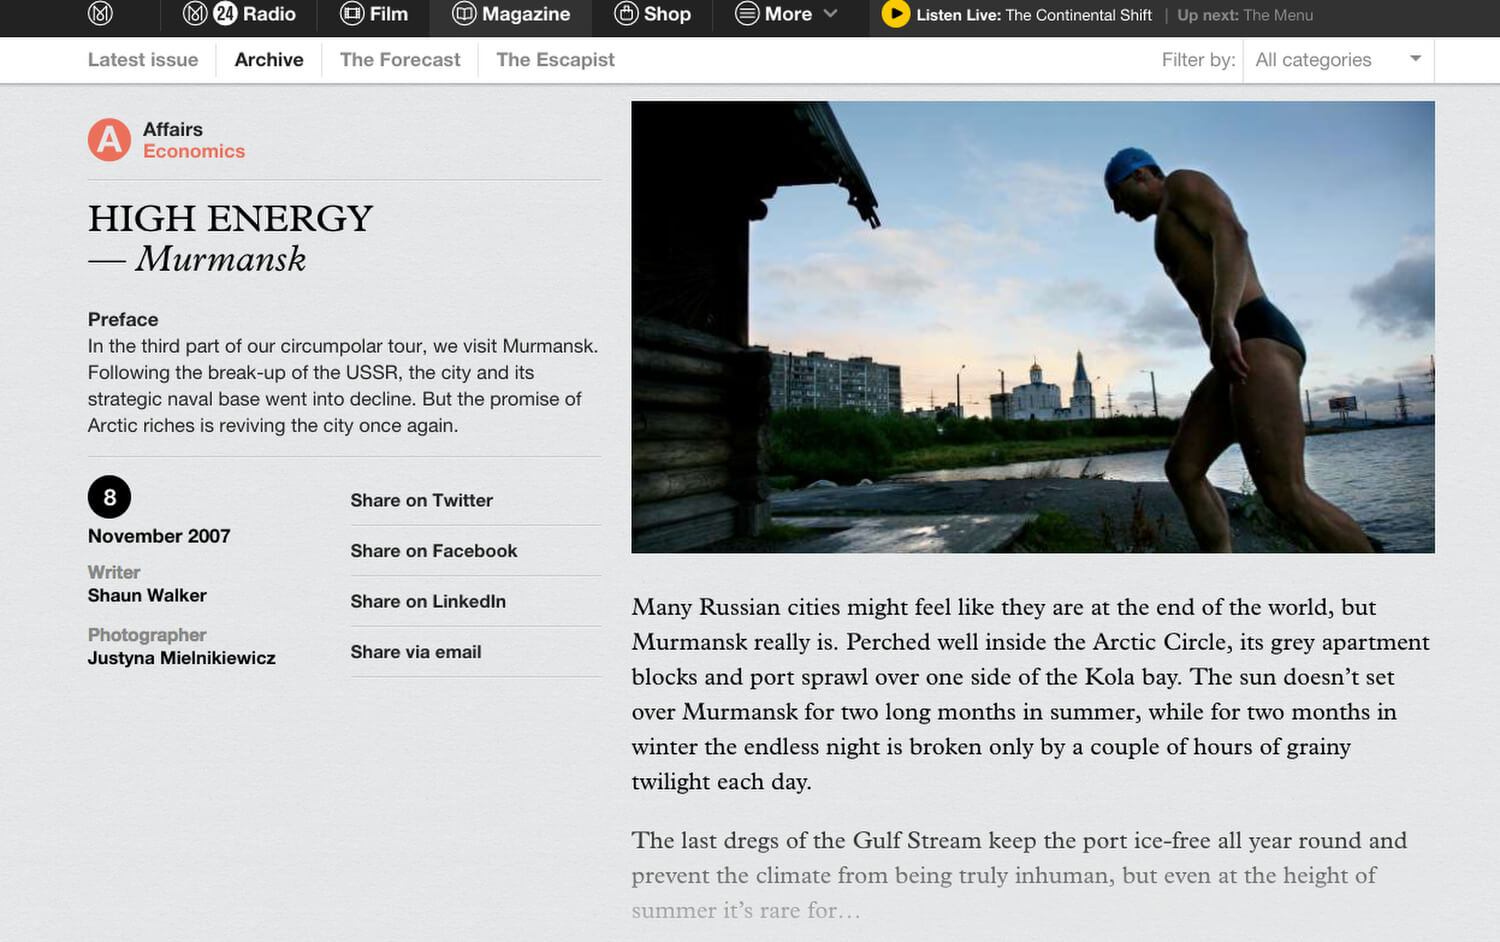
Task: Click the Filter by: label
Action: (x=1198, y=60)
